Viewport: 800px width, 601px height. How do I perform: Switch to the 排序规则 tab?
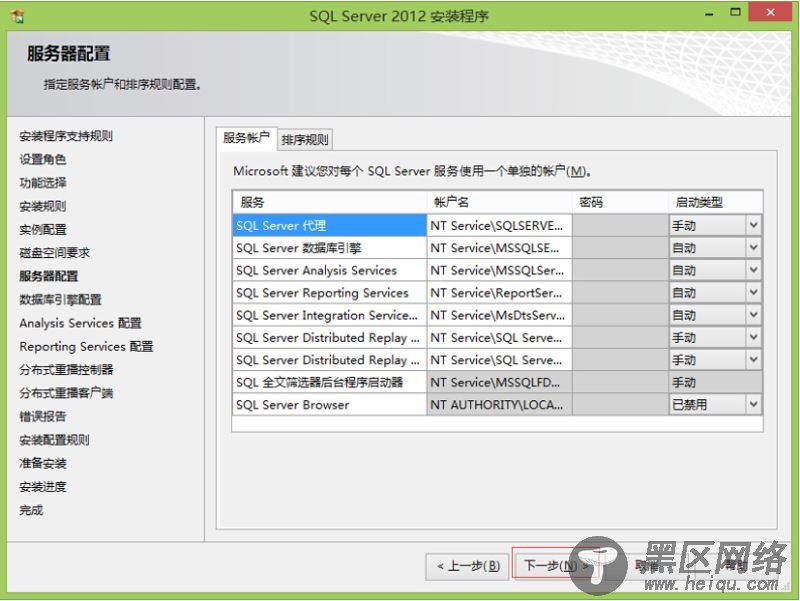[x=305, y=140]
